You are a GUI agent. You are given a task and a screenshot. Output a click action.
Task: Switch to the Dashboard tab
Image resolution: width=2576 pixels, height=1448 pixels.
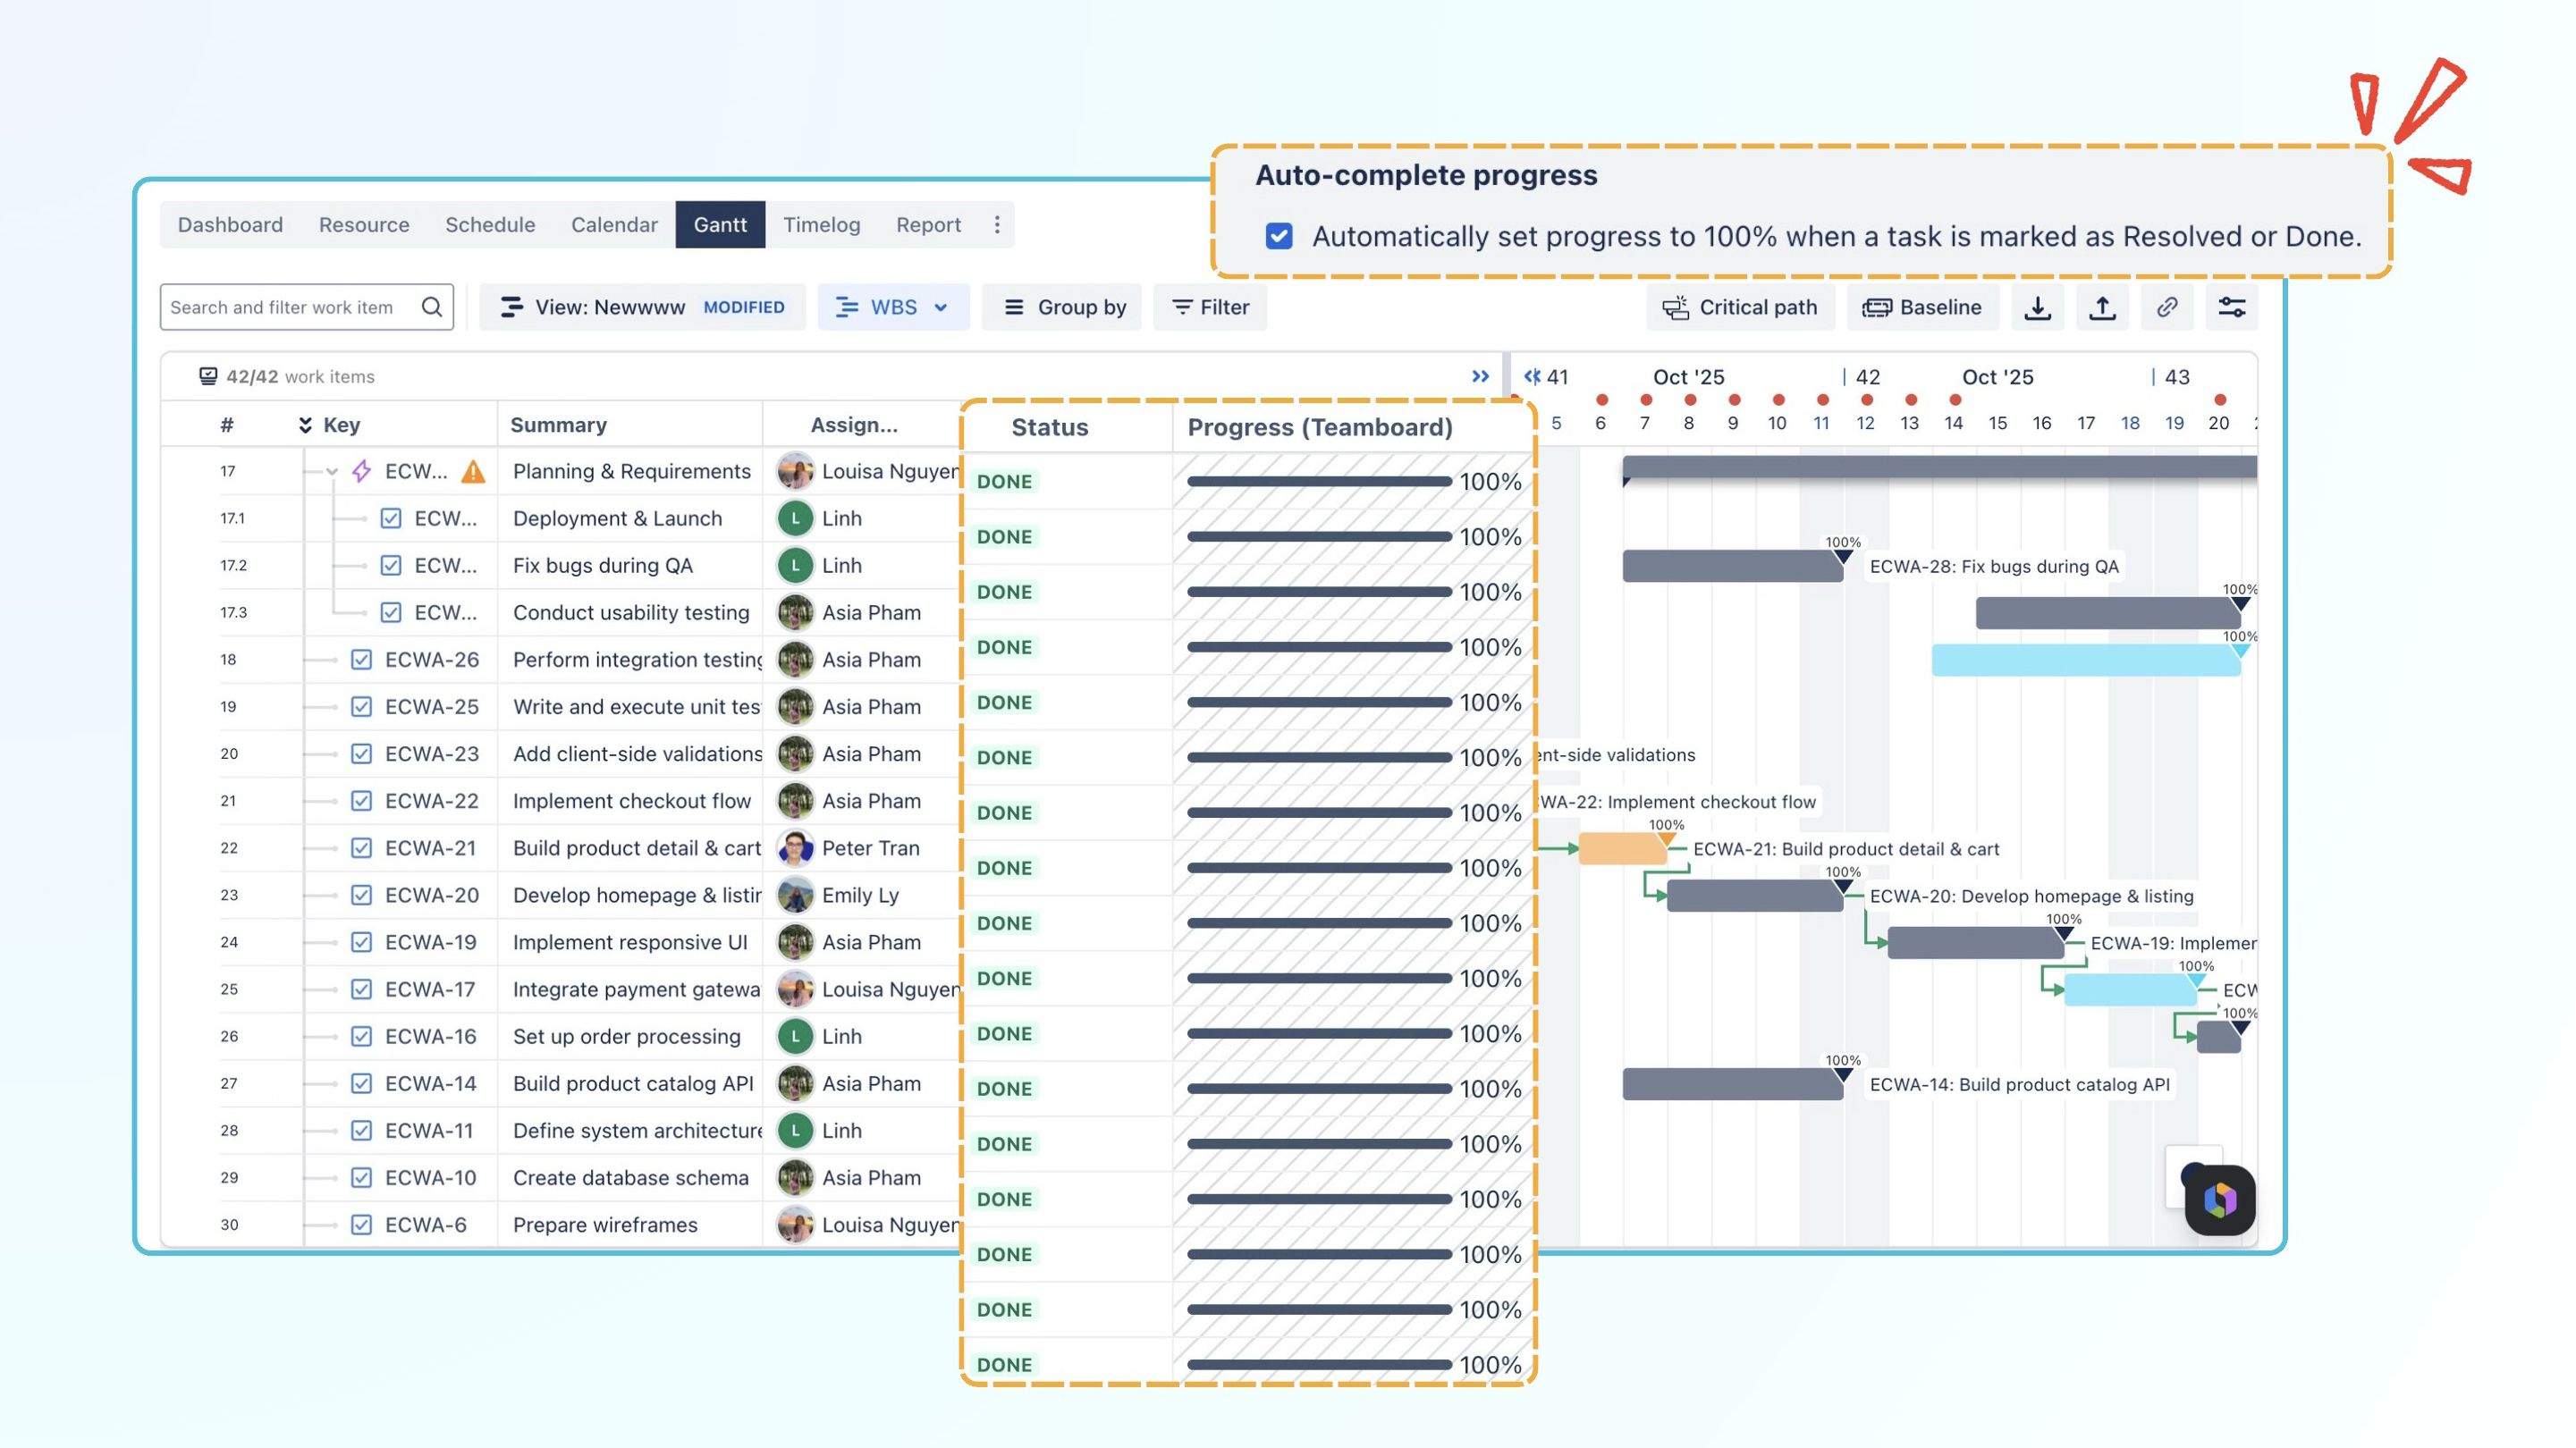pyautogui.click(x=230, y=225)
